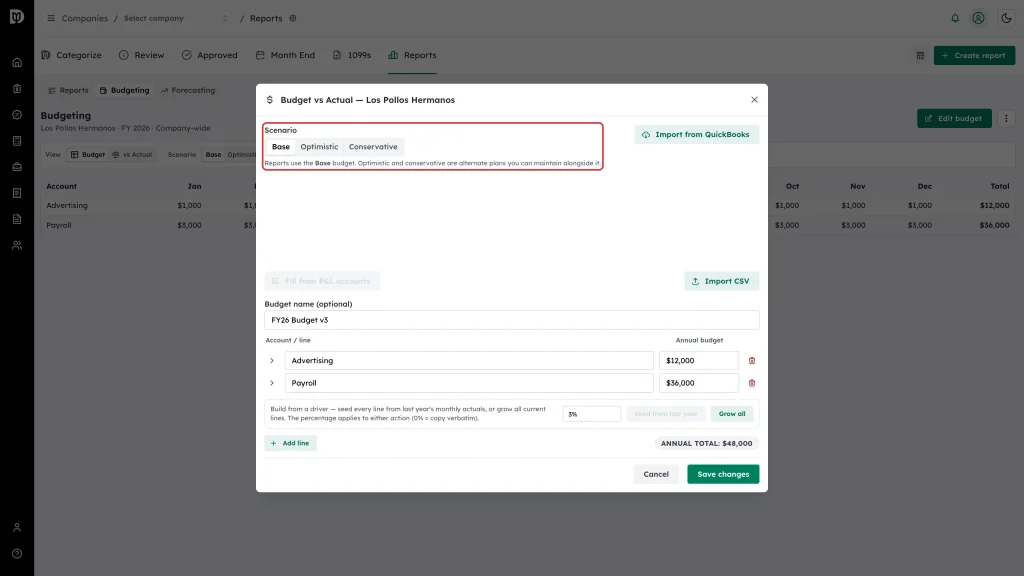Edit the $36,000 annual budget field
The height and width of the screenshot is (576, 1024).
[699, 383]
